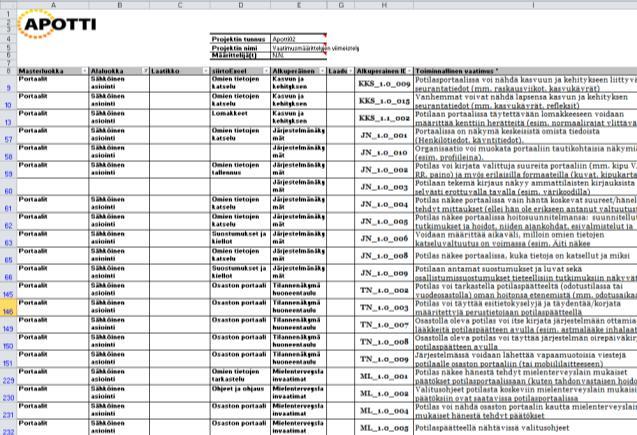Viewport: 637px width, 435px height.
Task: Select column C header
Action: pos(180,5)
